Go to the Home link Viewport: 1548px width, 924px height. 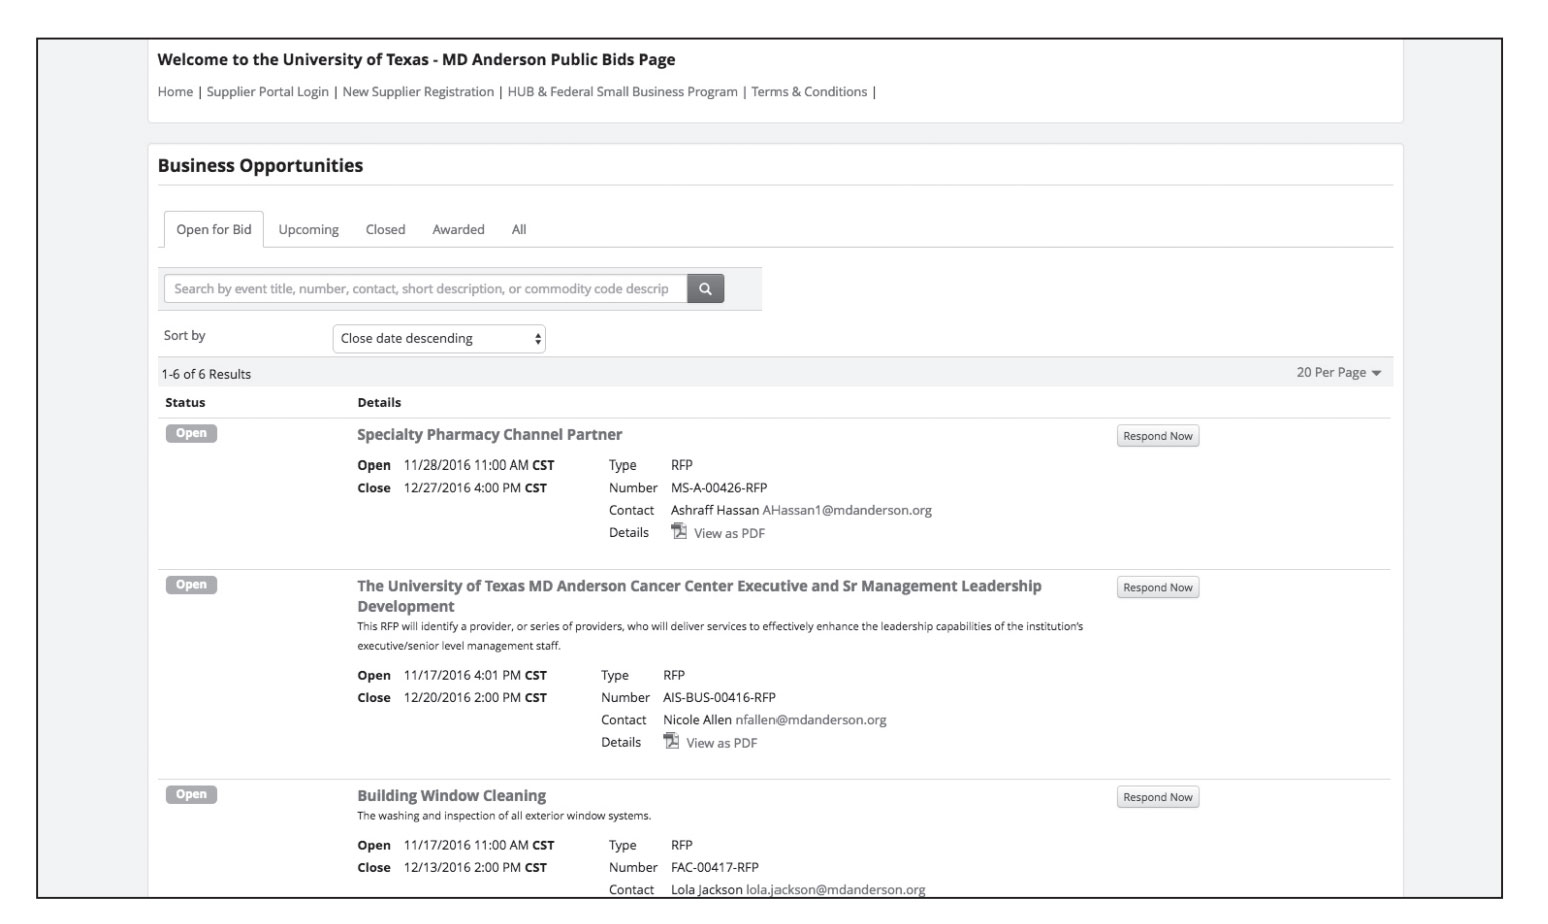tap(175, 91)
